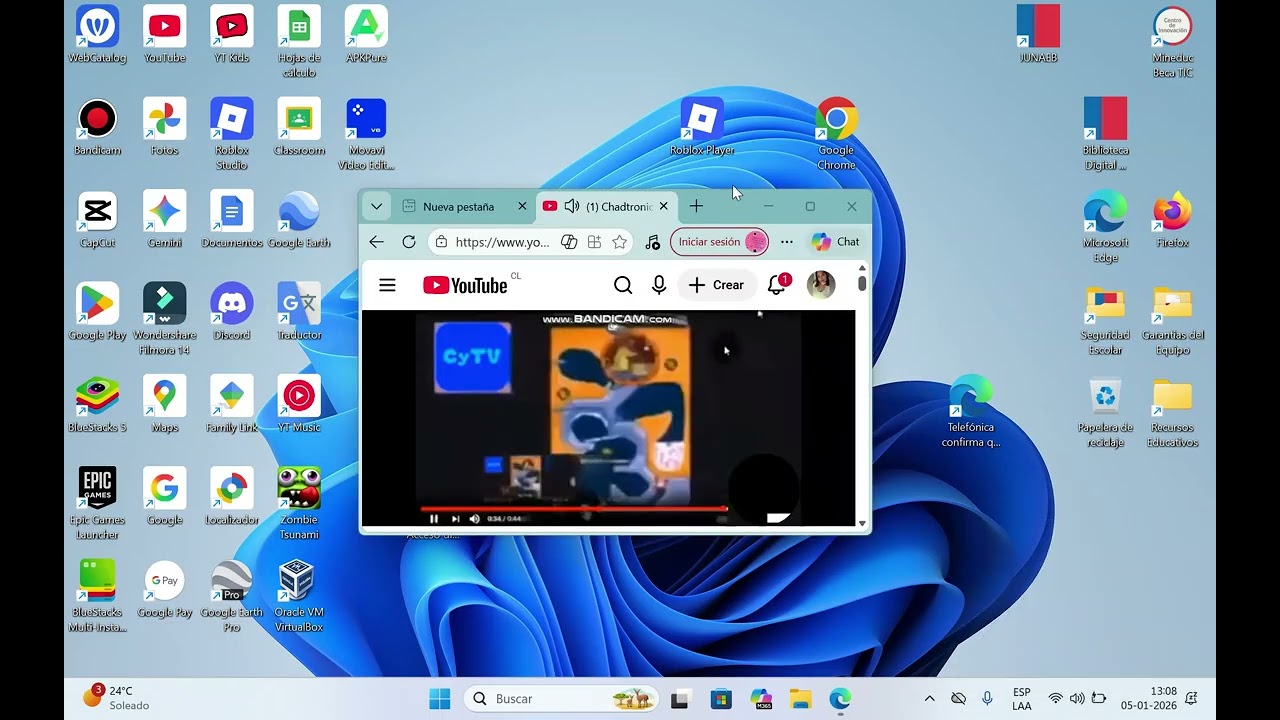Open Documentos desktop shortcut
Image resolution: width=1280 pixels, height=720 pixels.
pos(231,220)
